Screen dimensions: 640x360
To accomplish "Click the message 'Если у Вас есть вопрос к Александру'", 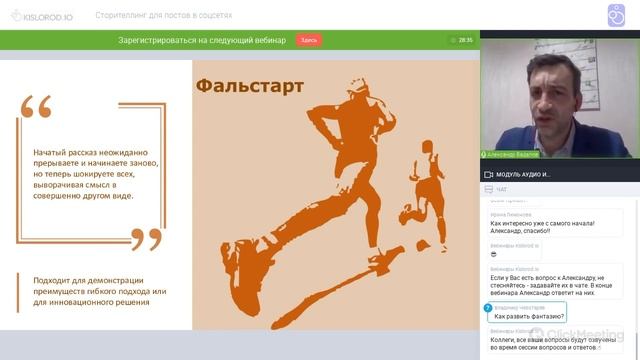I will point(556,281).
